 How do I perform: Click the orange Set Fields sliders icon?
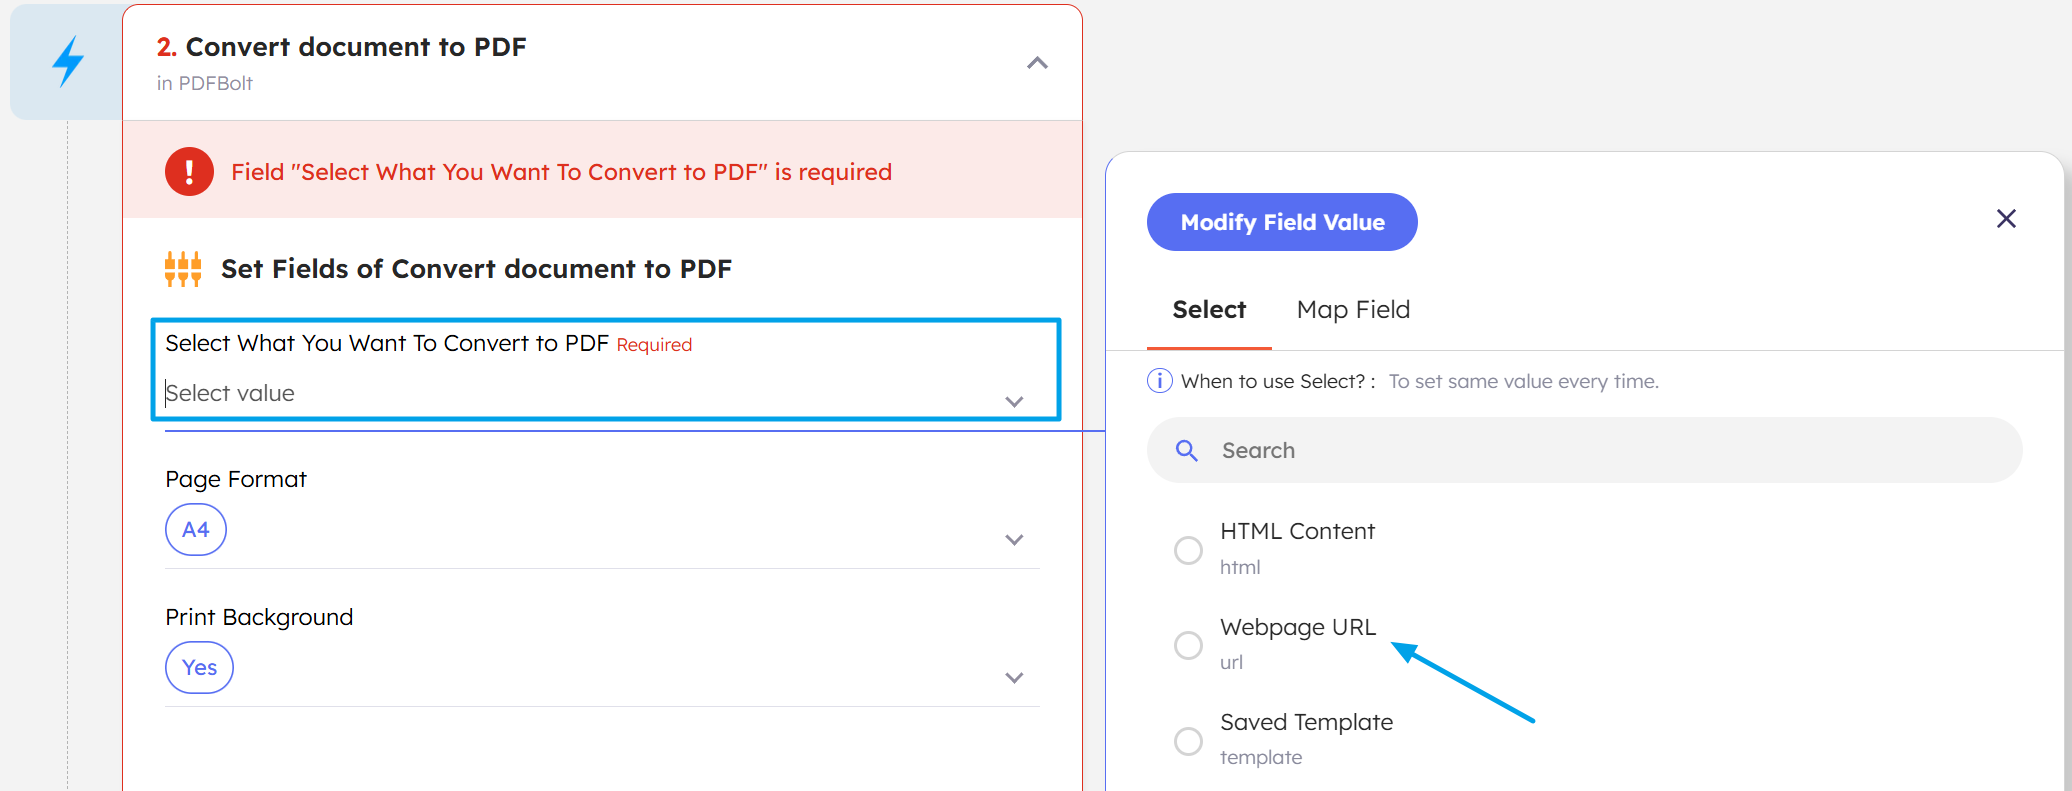click(183, 268)
